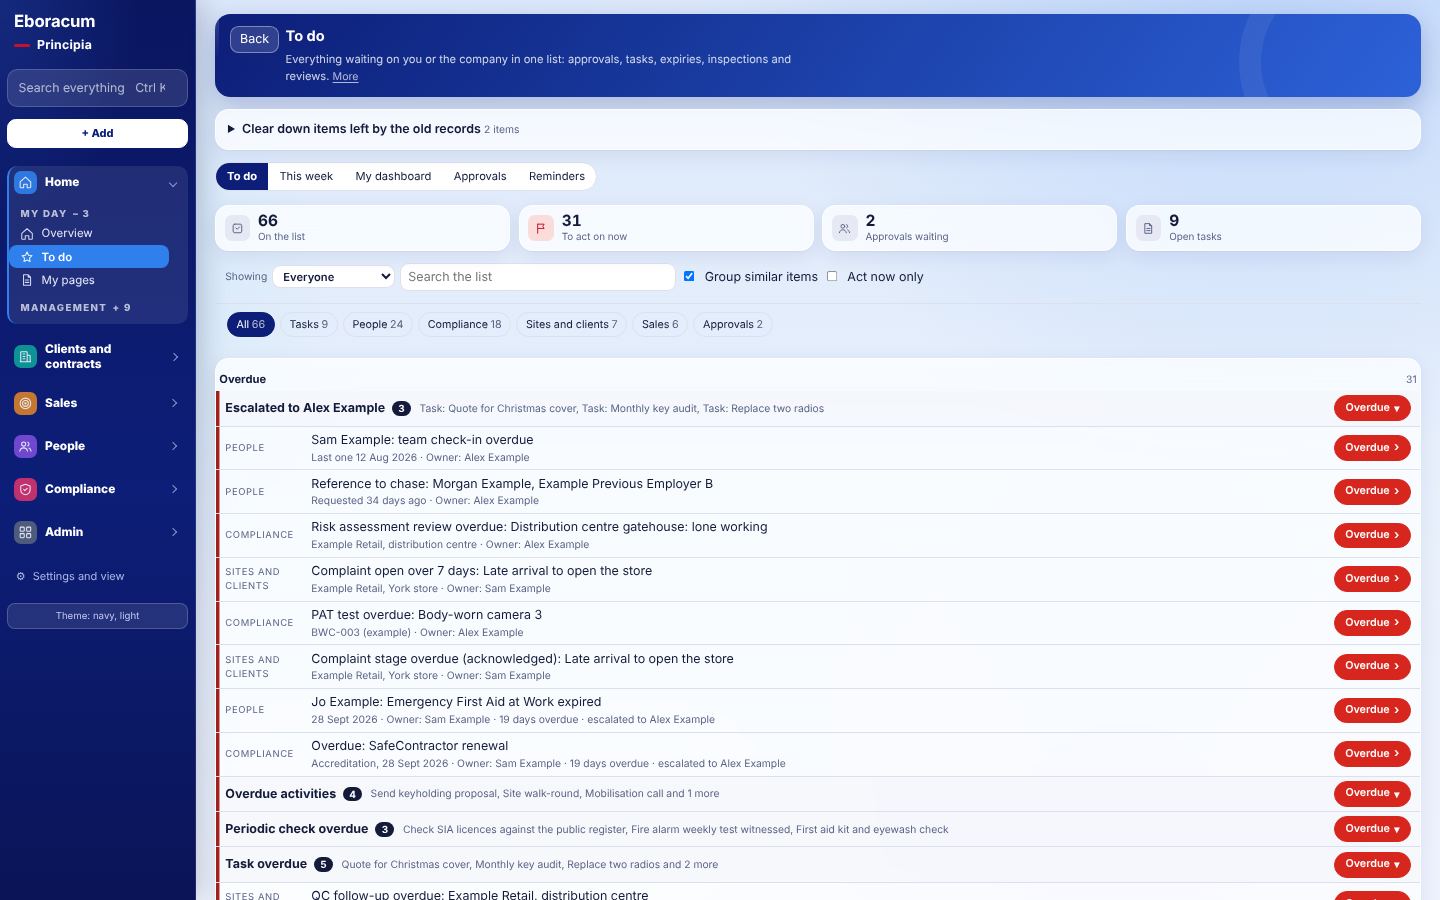Click the Compliance shield icon
1440x900 pixels.
[26, 489]
